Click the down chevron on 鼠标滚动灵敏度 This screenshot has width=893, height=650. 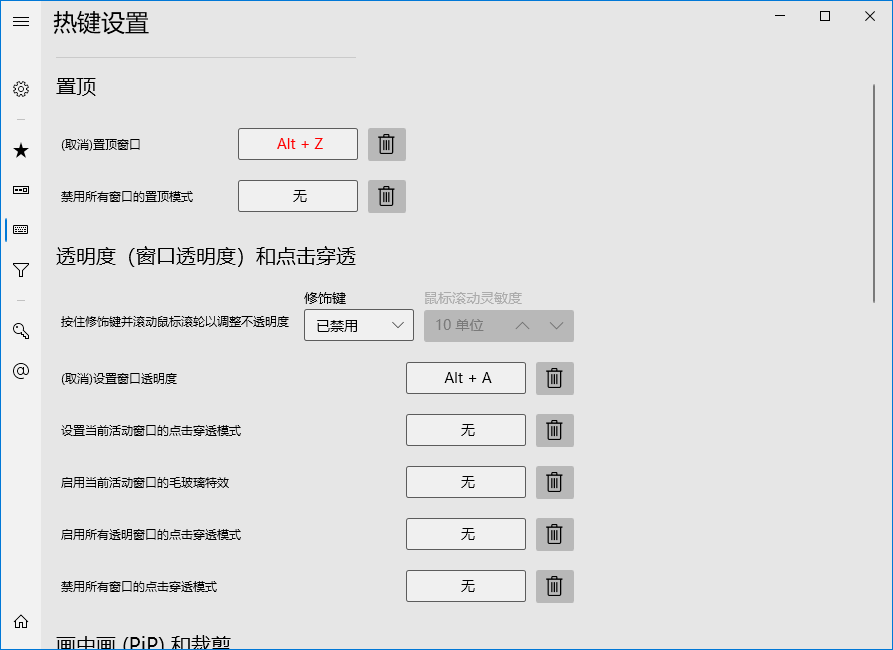tap(556, 325)
